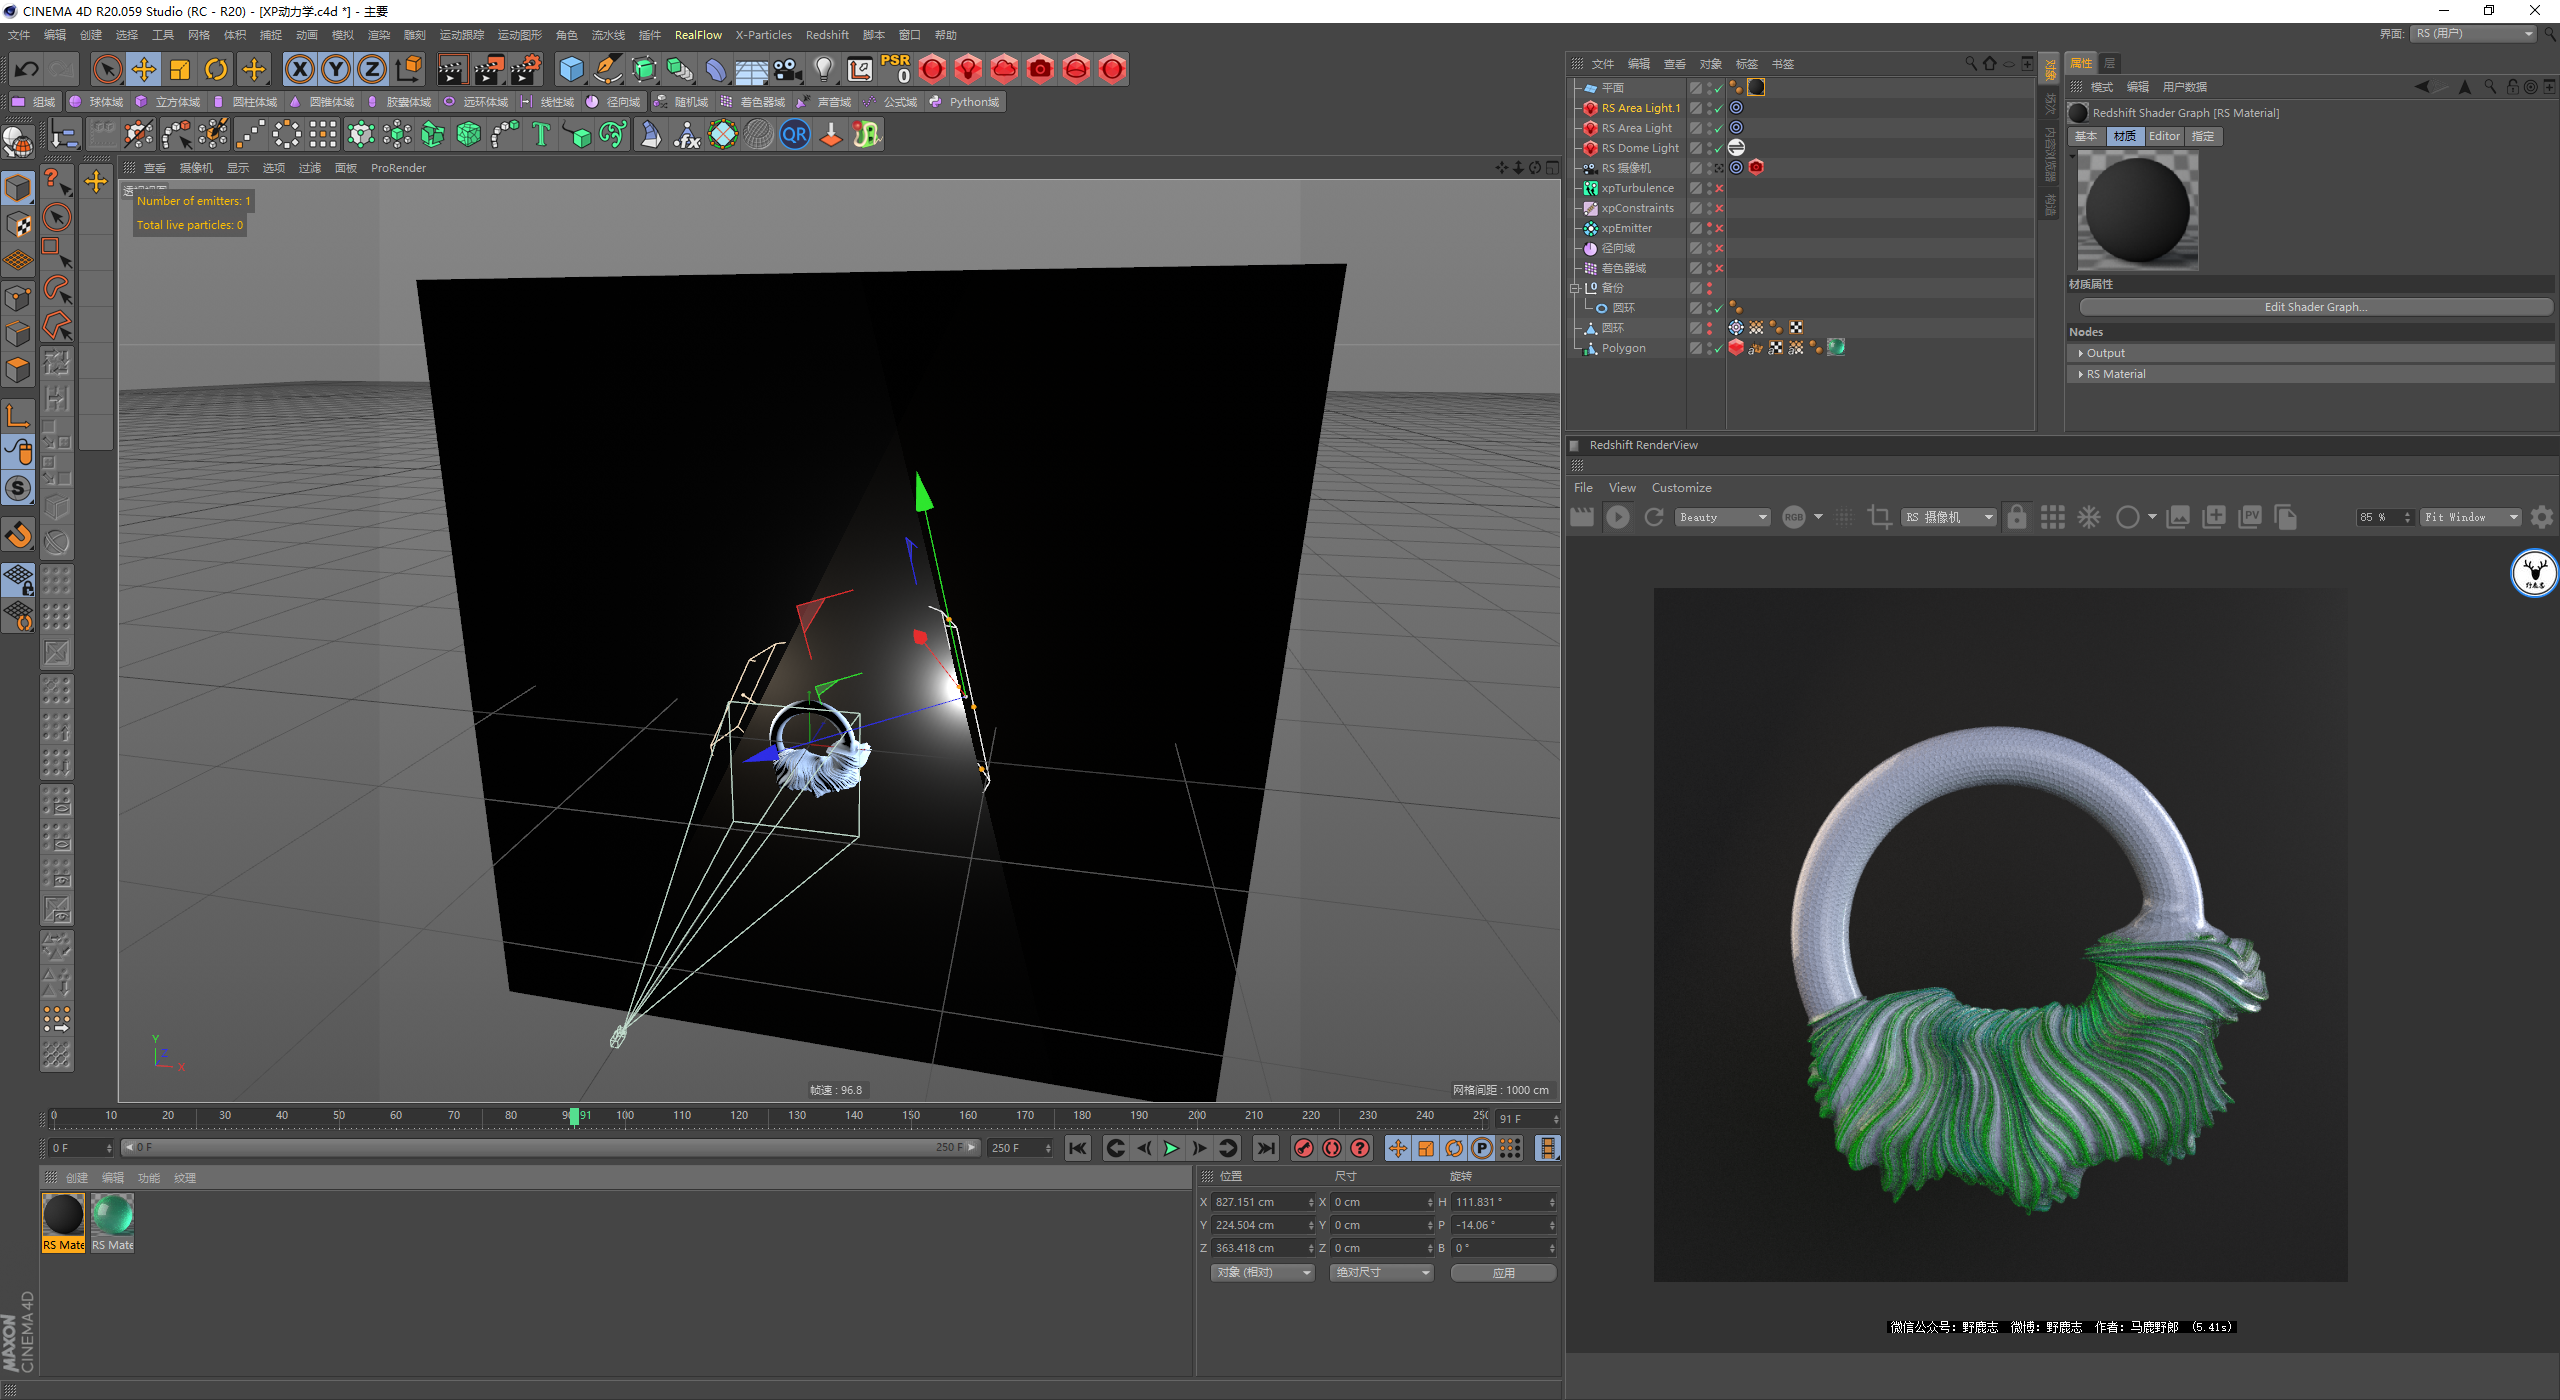The width and height of the screenshot is (2560, 1400).
Task: Toggle RS Dome Light green checkmark
Action: (1719, 148)
